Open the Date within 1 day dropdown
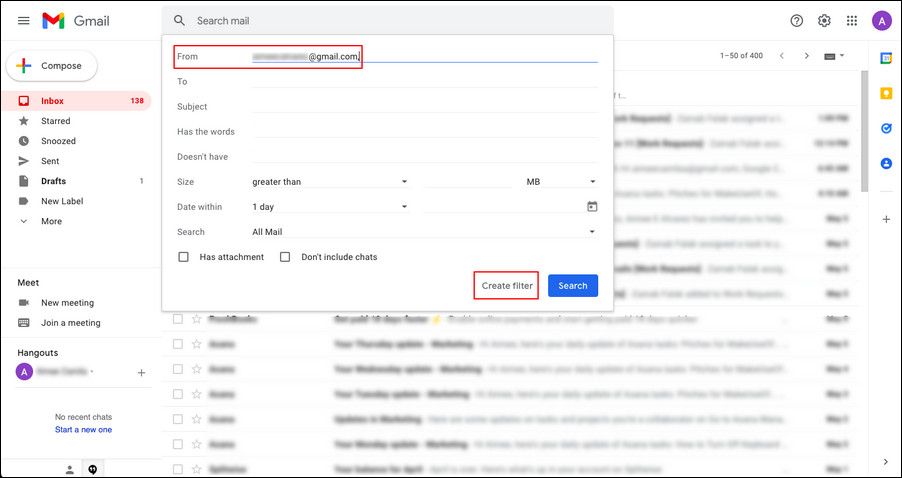 (x=330, y=207)
